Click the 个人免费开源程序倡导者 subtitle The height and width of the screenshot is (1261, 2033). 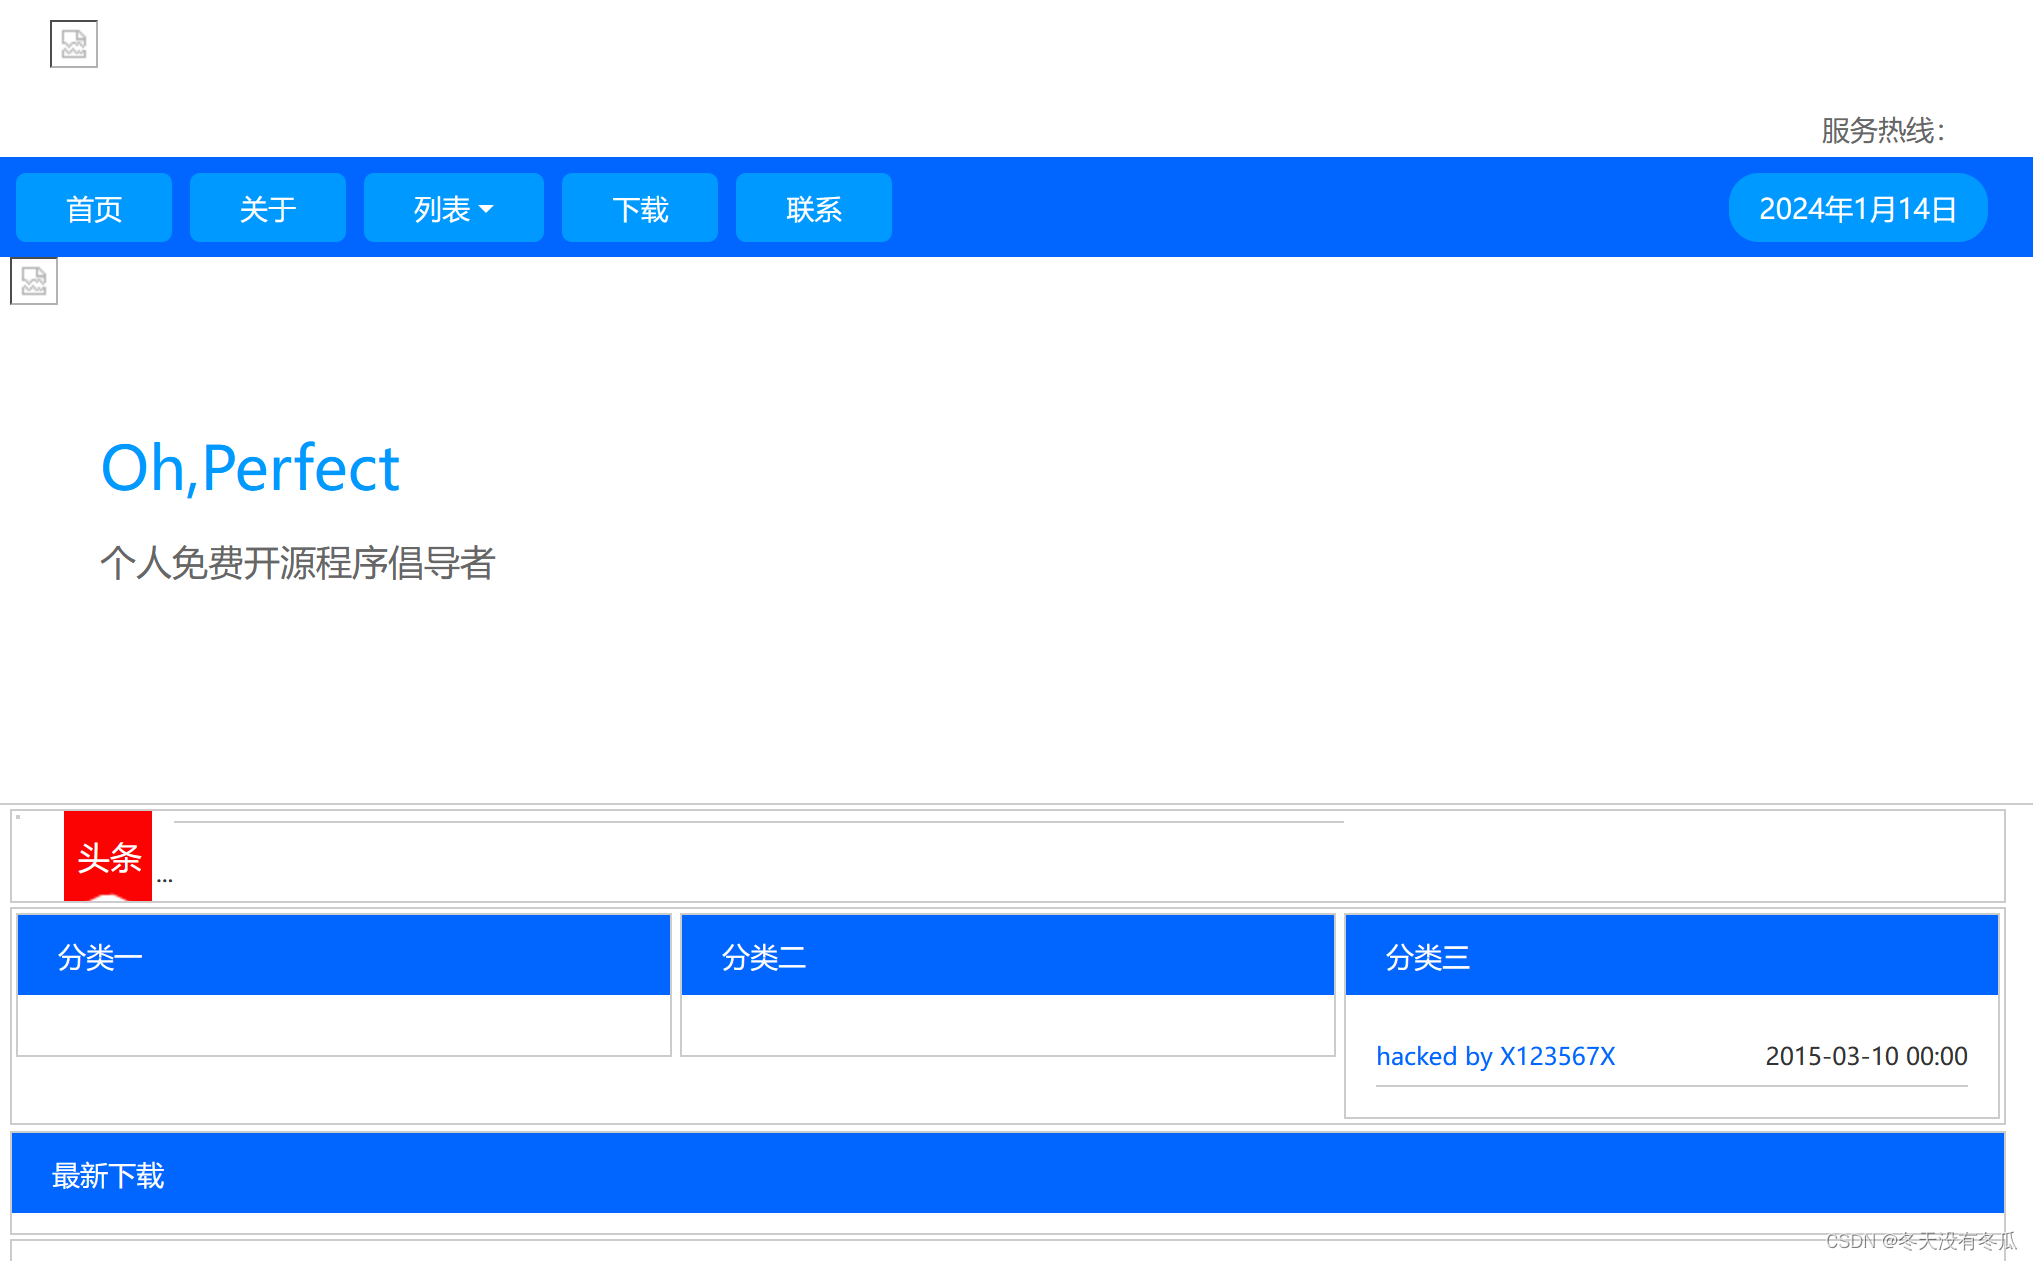(297, 562)
